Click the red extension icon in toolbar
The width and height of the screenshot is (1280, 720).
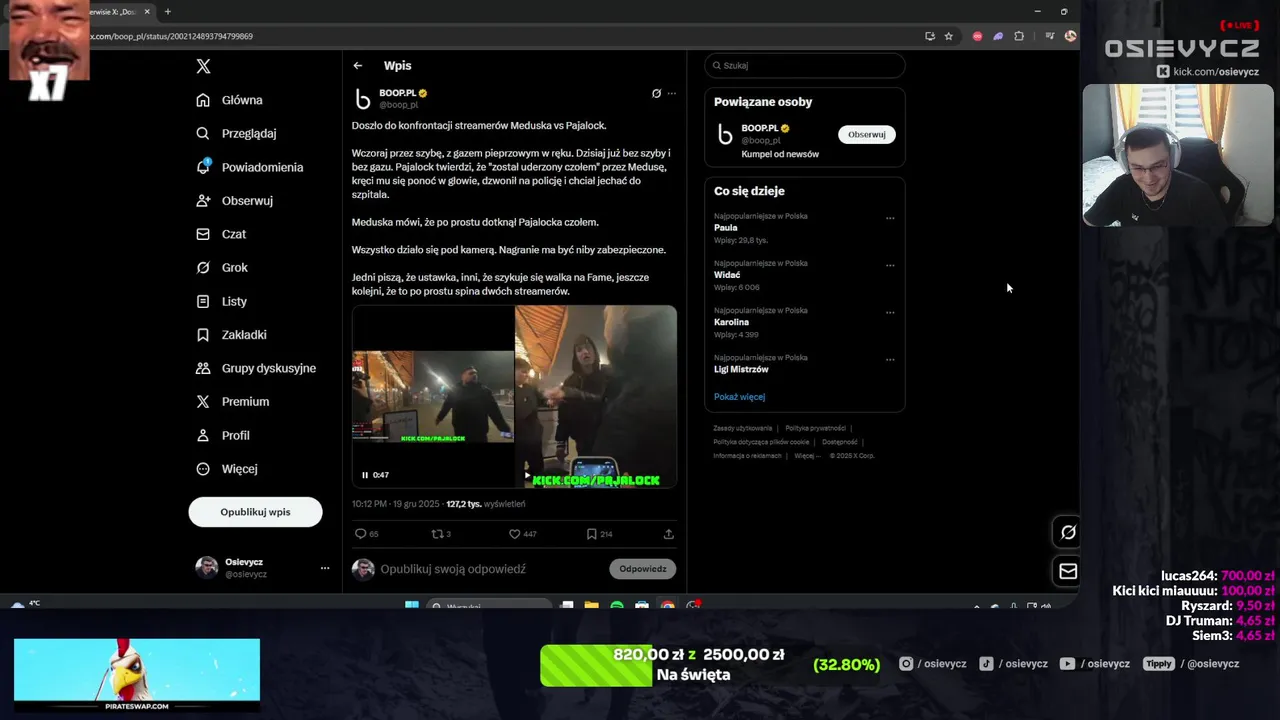point(977,36)
